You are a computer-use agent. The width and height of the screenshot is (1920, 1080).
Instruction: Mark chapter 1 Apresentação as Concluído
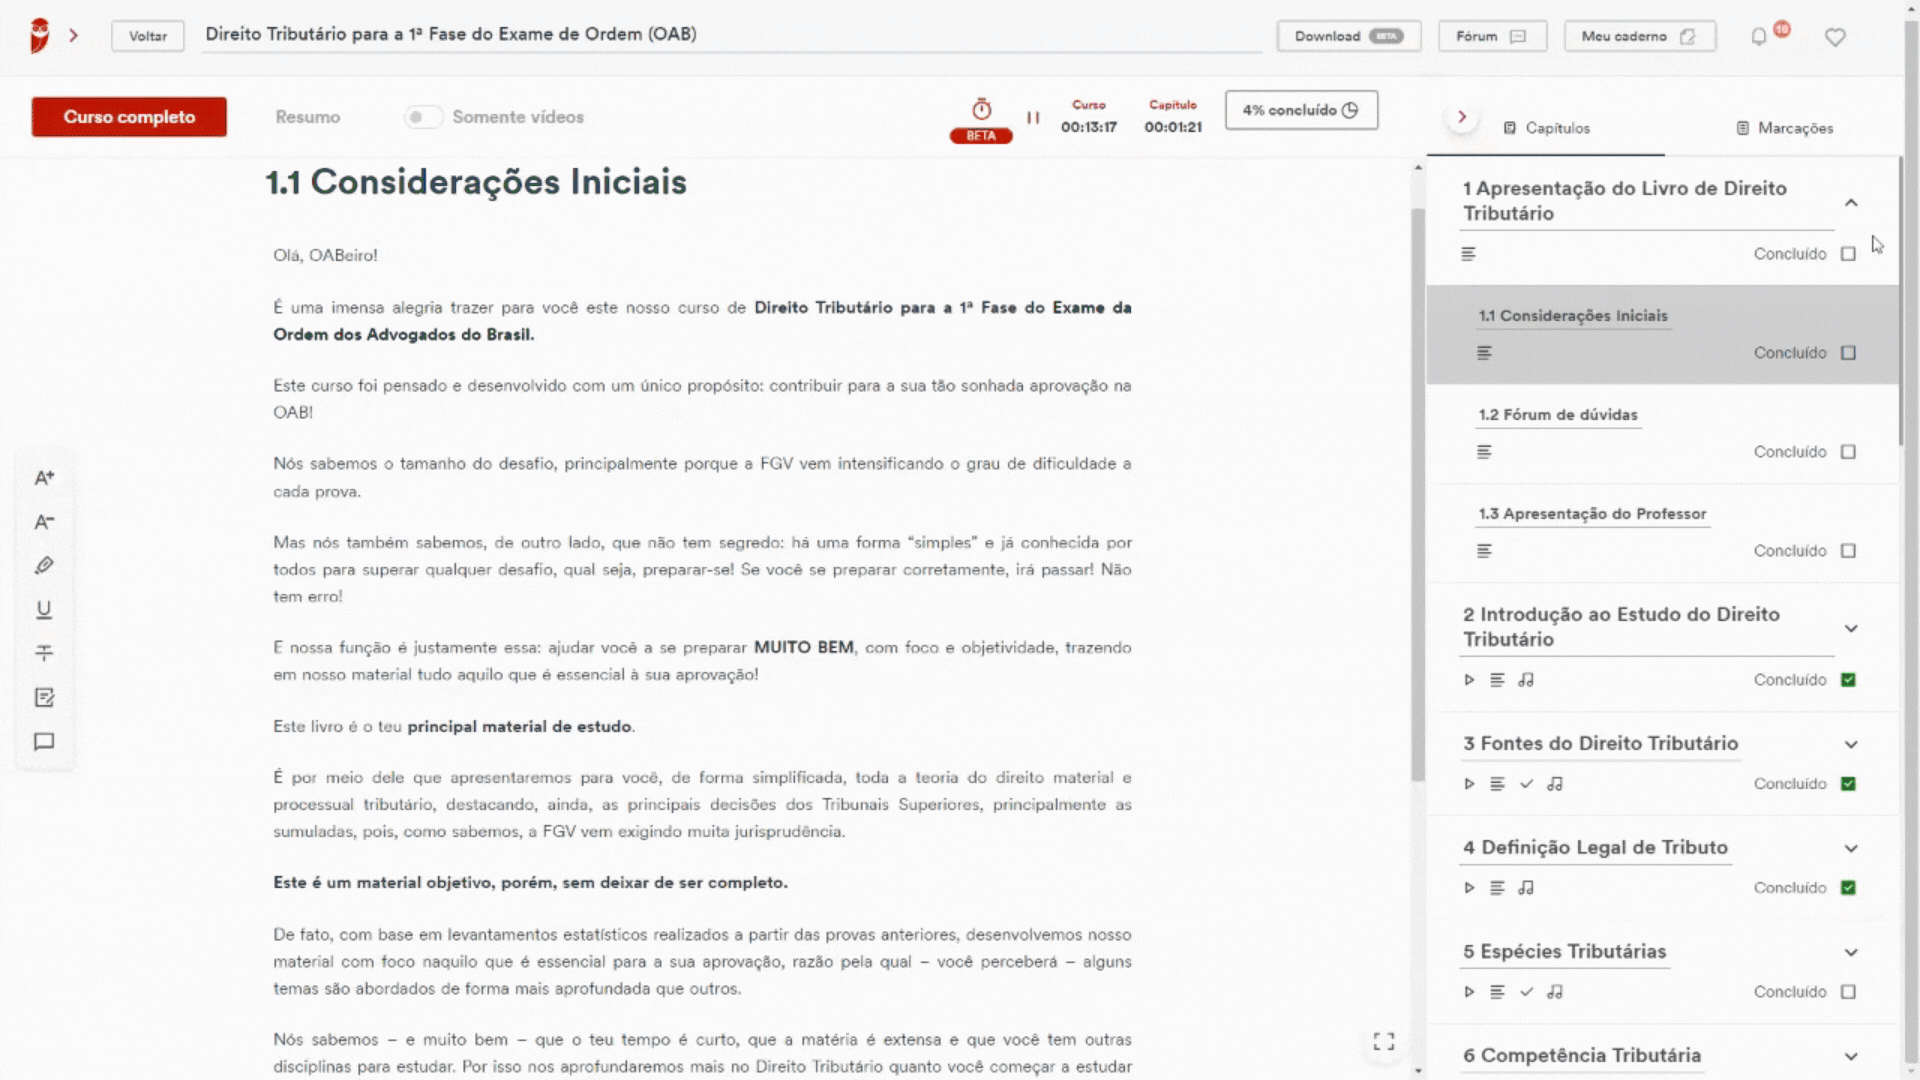[1848, 254]
